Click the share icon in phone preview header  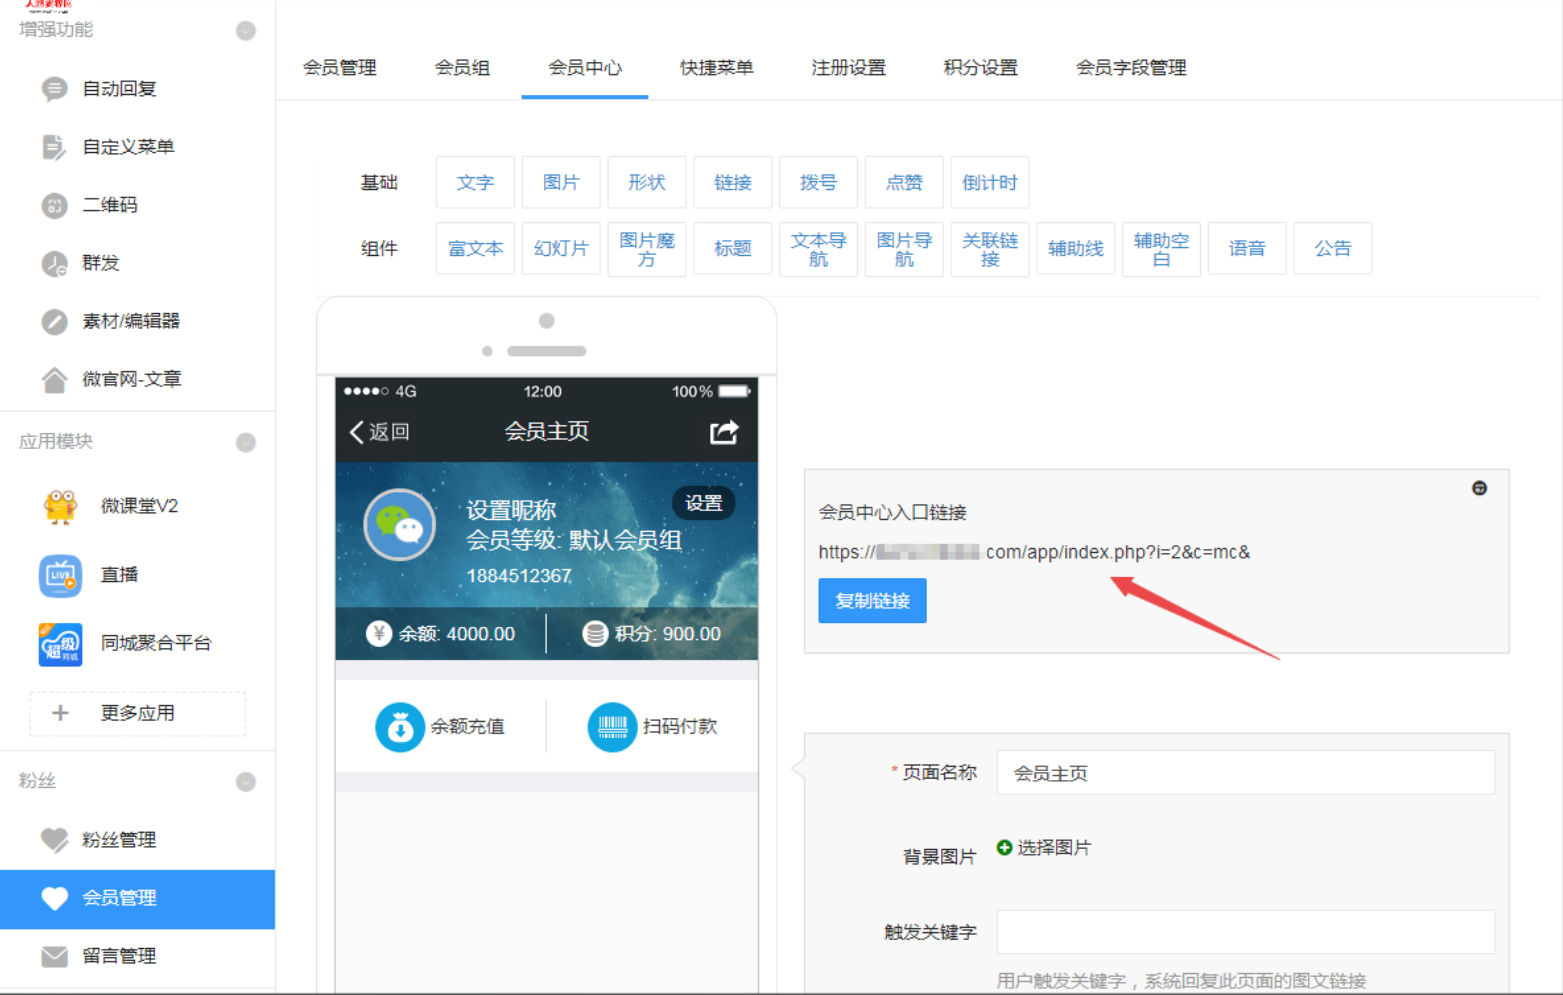pyautogui.click(x=724, y=432)
